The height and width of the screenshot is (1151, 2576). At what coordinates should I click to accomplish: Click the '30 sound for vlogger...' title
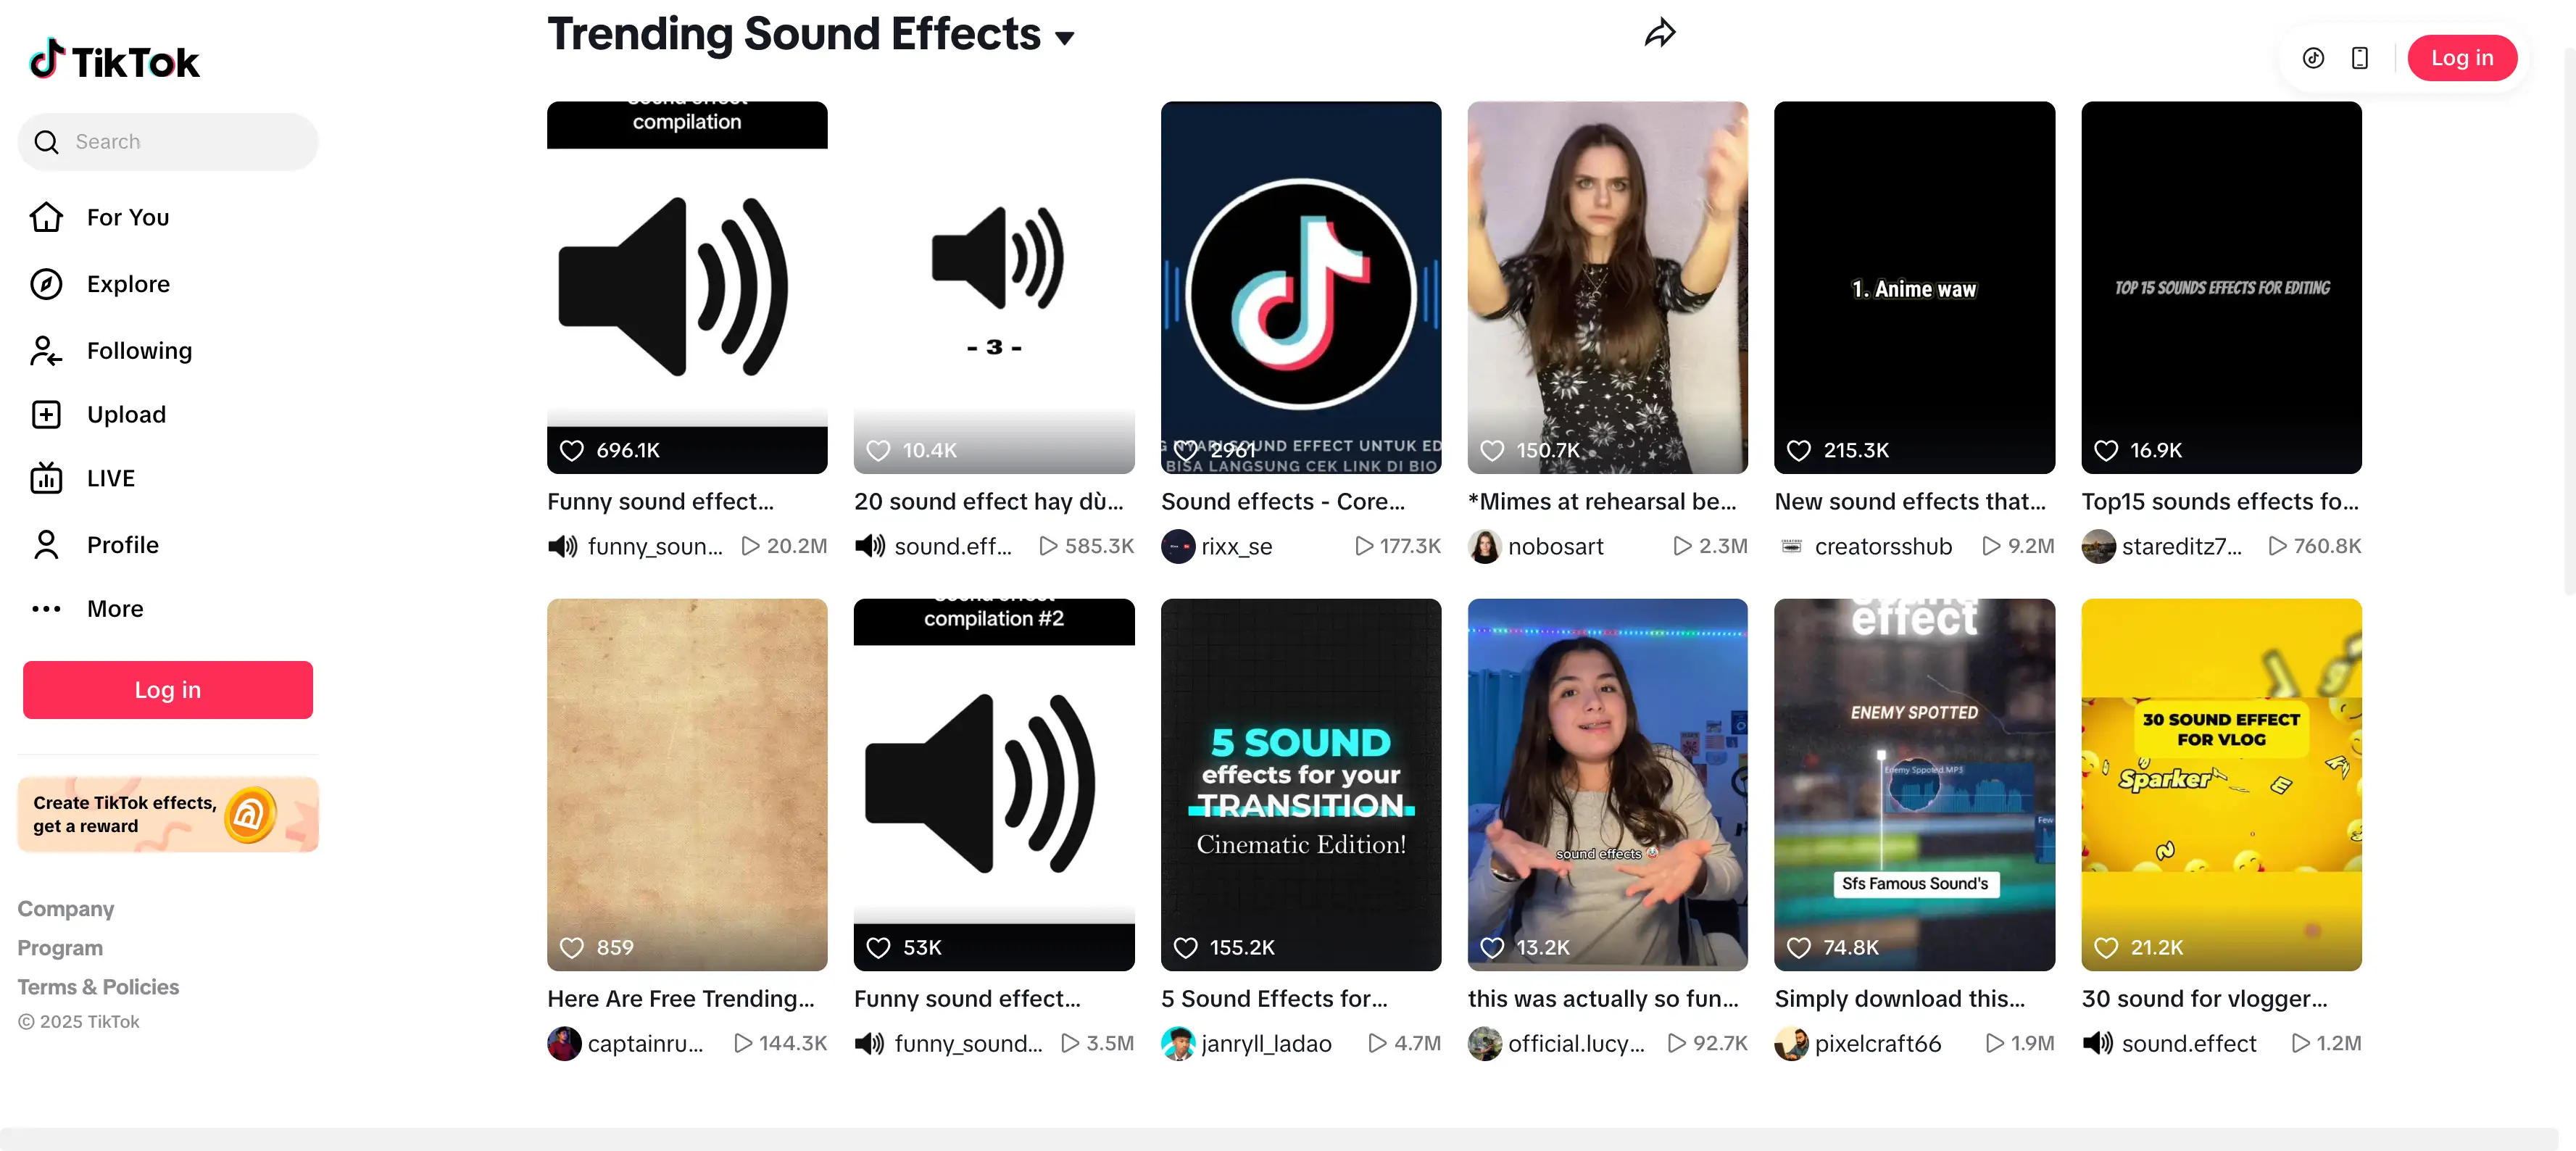pos(2205,999)
